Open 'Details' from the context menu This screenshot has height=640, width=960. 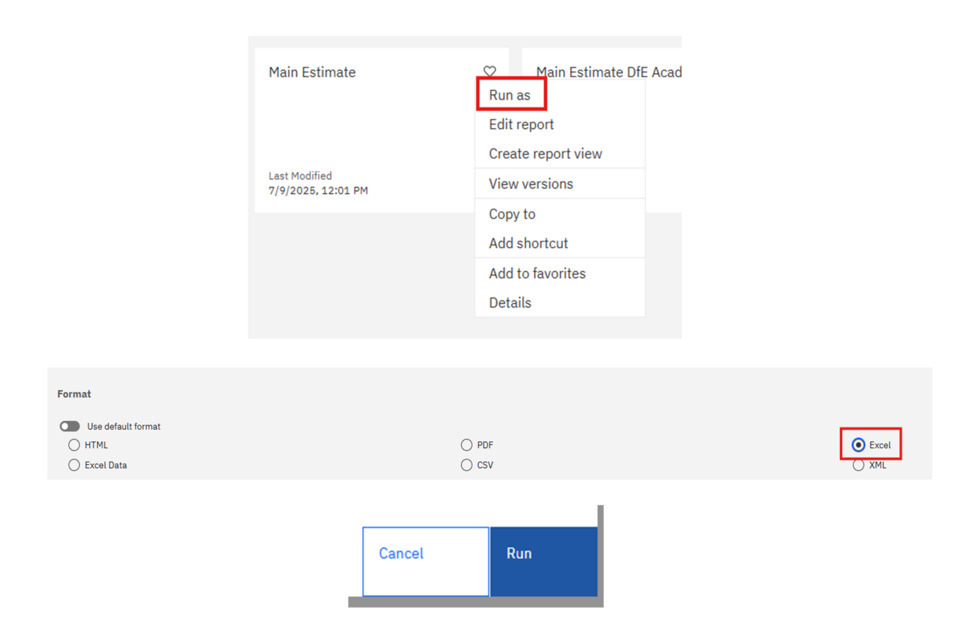pyautogui.click(x=510, y=303)
